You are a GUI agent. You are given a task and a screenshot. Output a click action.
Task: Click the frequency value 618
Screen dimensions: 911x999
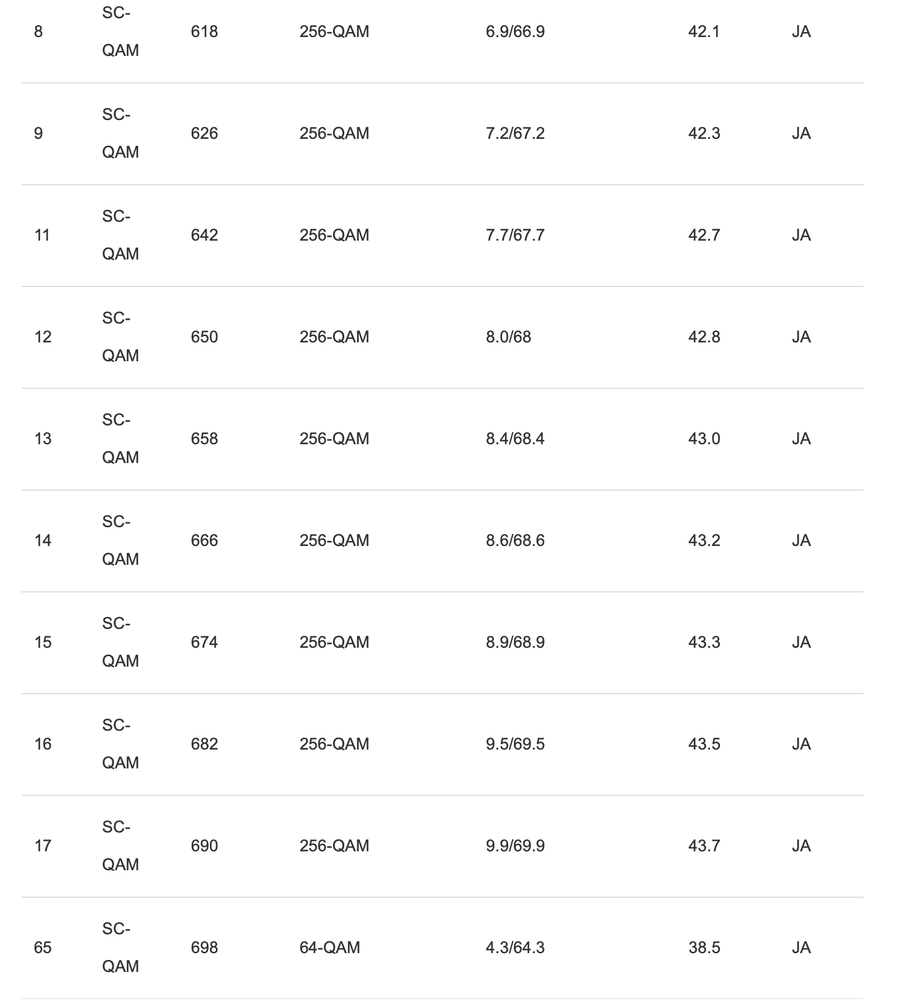click(x=204, y=32)
